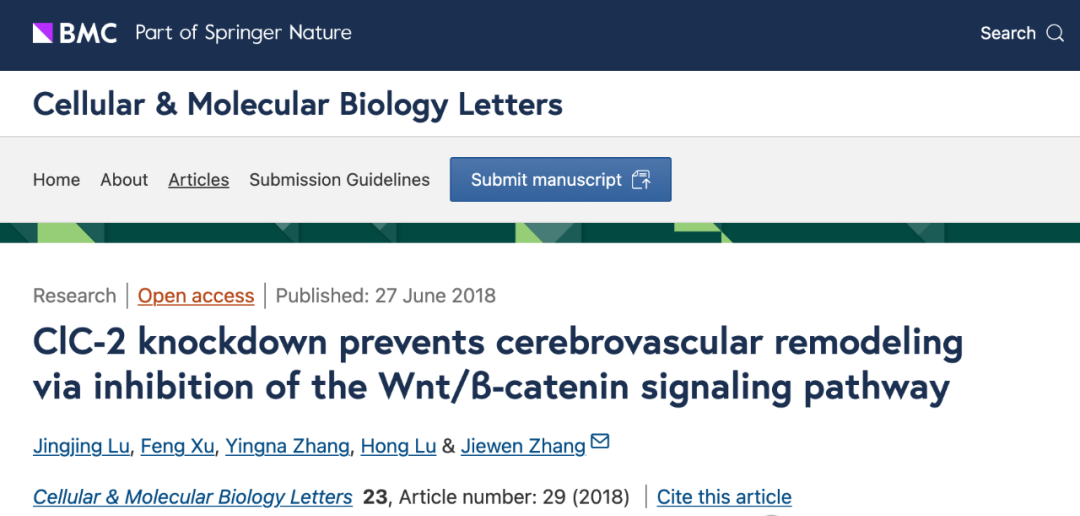Viewport: 1080px width, 516px height.
Task: Click the BMC logo icon
Action: [x=43, y=32]
